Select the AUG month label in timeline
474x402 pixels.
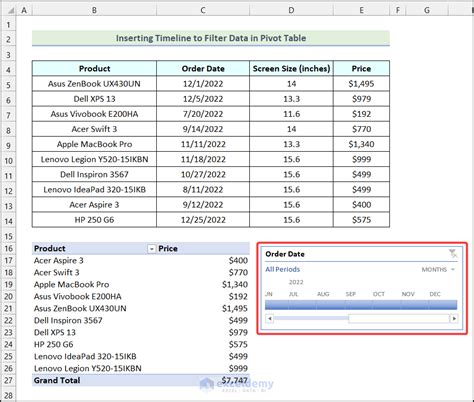pyautogui.click(x=323, y=294)
